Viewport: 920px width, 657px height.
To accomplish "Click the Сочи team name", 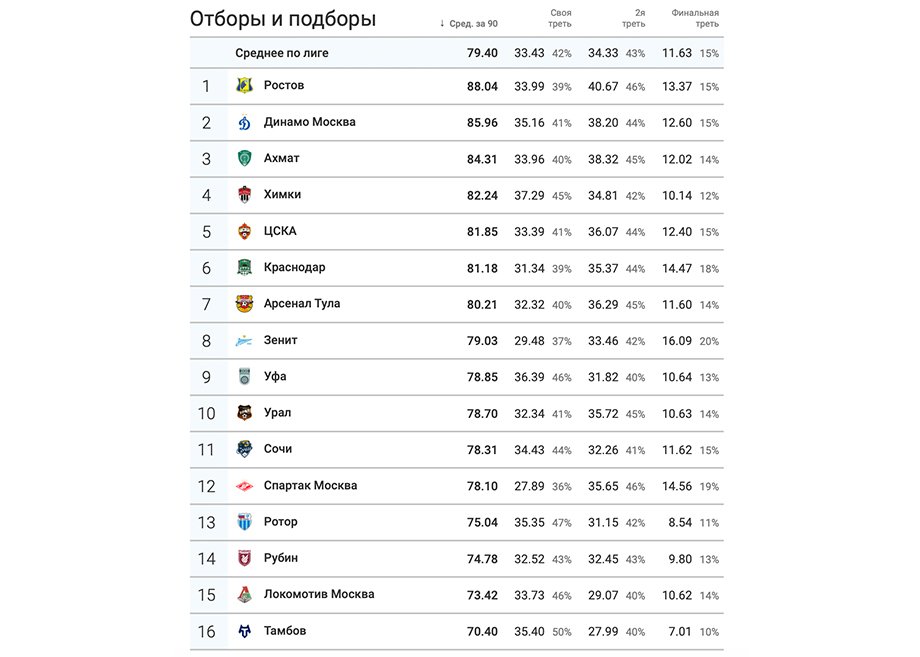I will point(278,449).
